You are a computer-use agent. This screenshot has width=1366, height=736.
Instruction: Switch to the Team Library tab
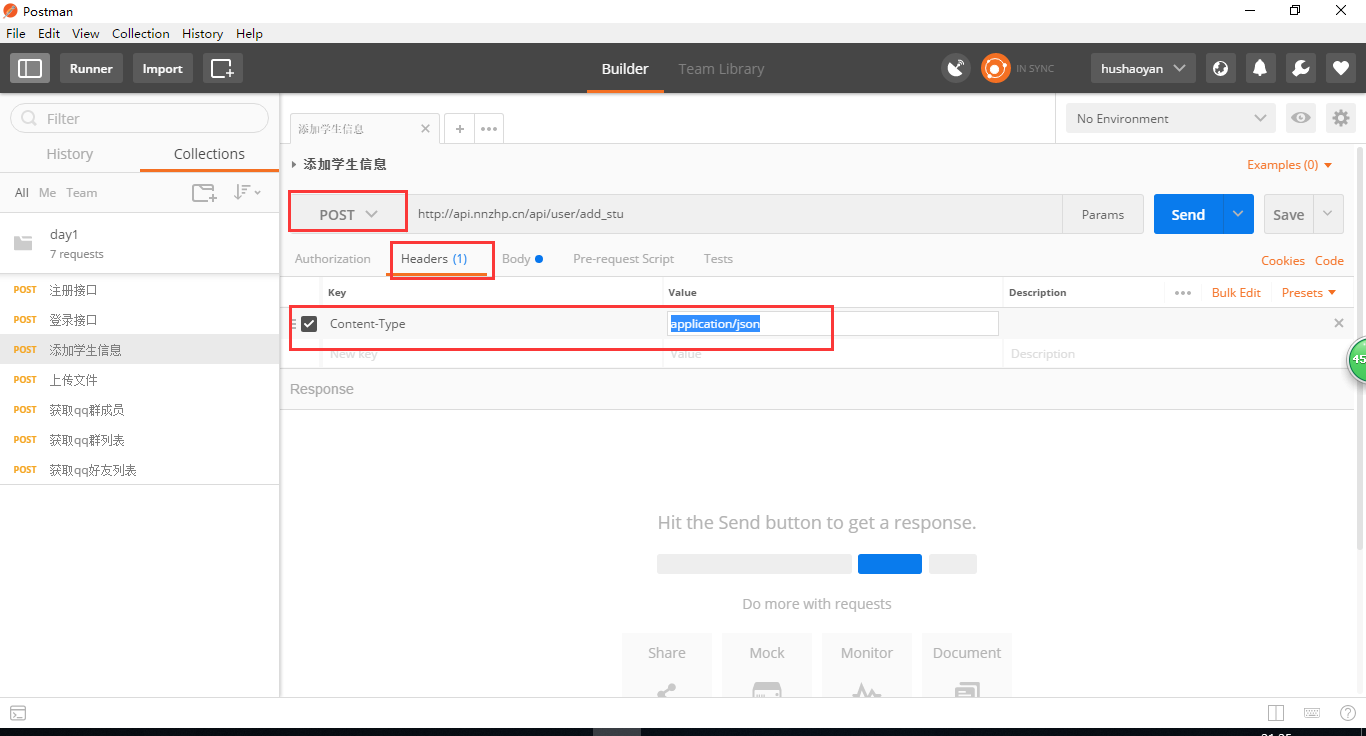click(721, 69)
